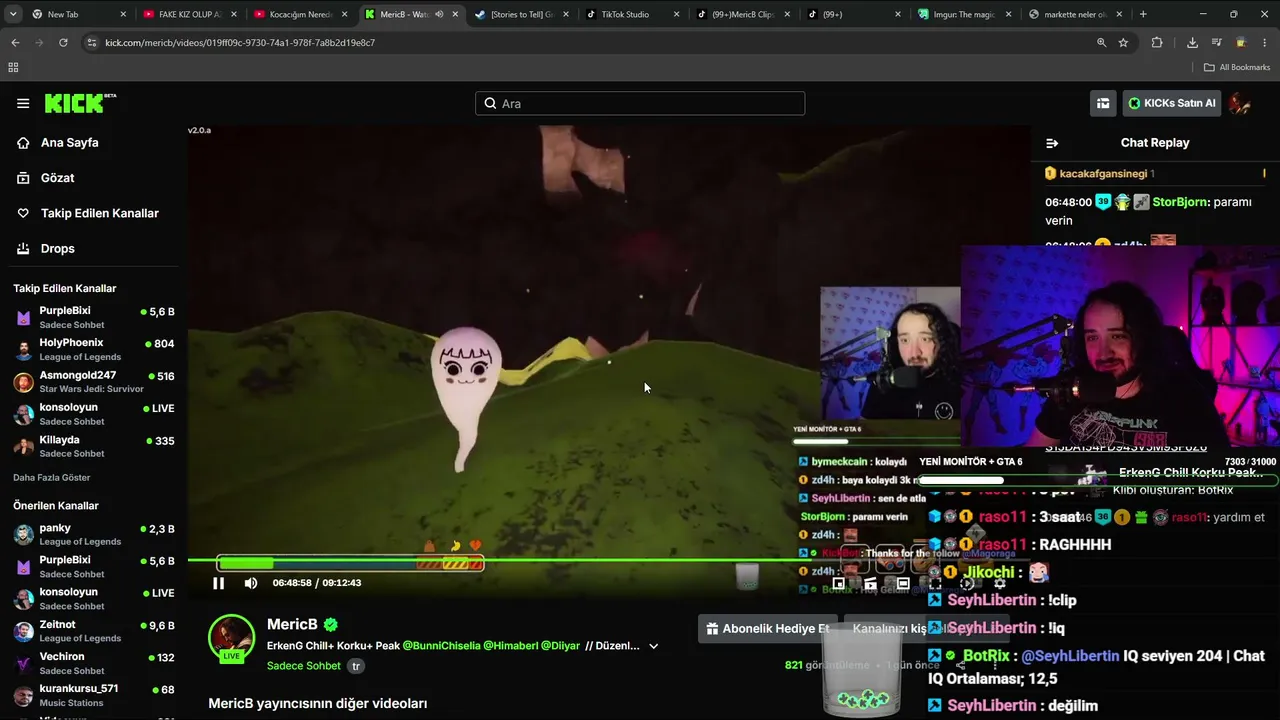Click the @Diiyar mention link
Screen dimensions: 1280x720
pos(561,646)
